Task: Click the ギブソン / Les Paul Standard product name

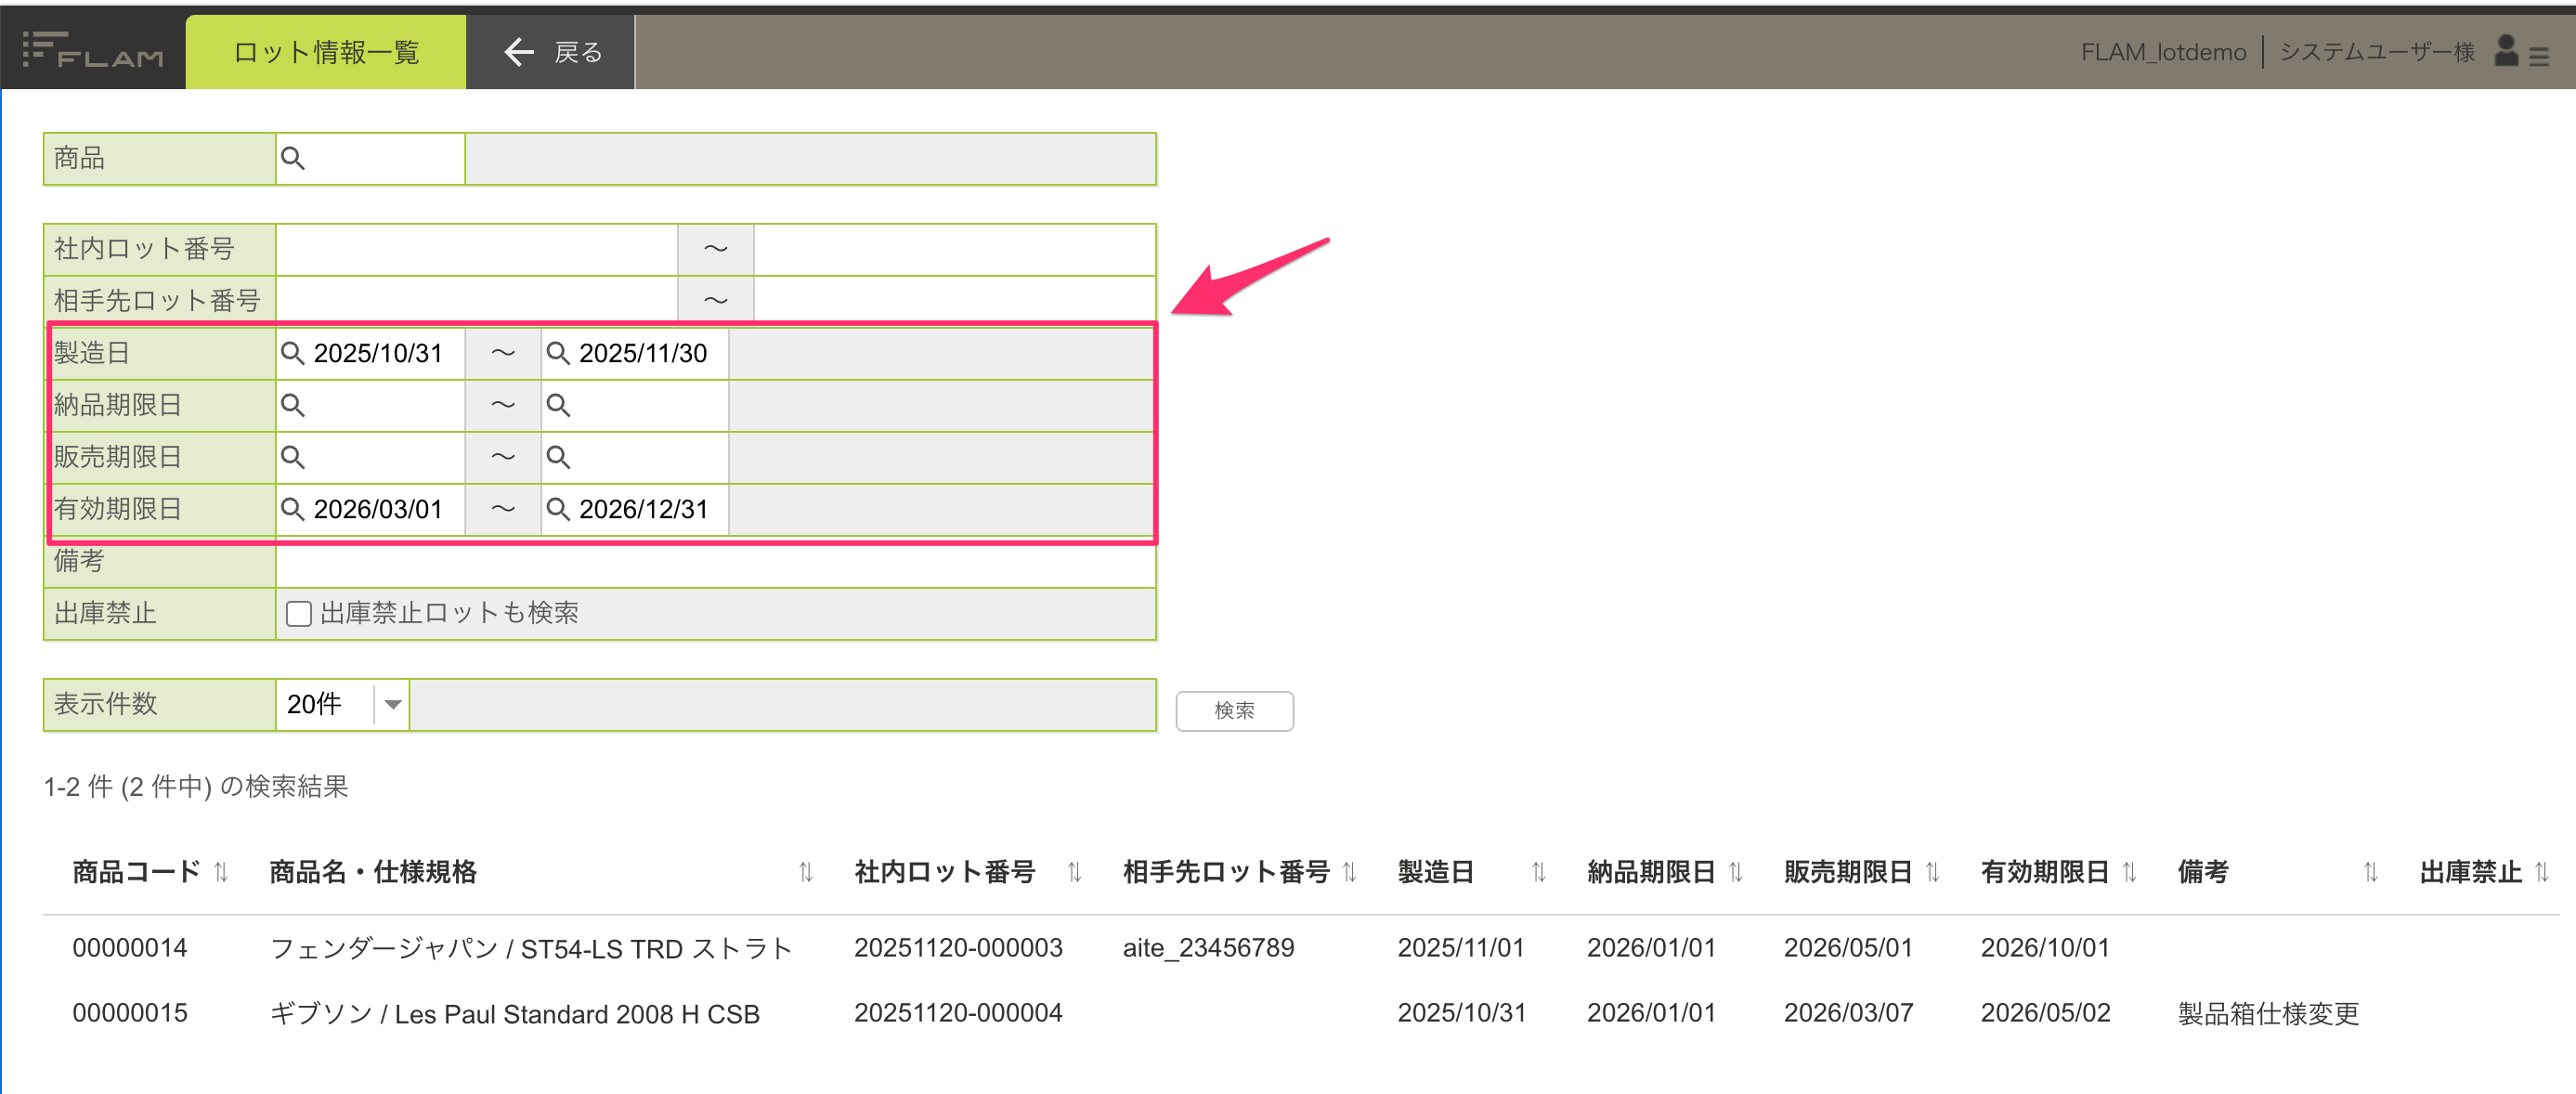Action: (x=515, y=1014)
